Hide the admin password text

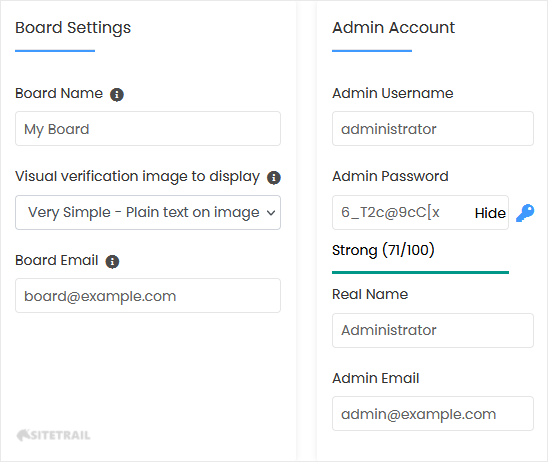click(490, 213)
